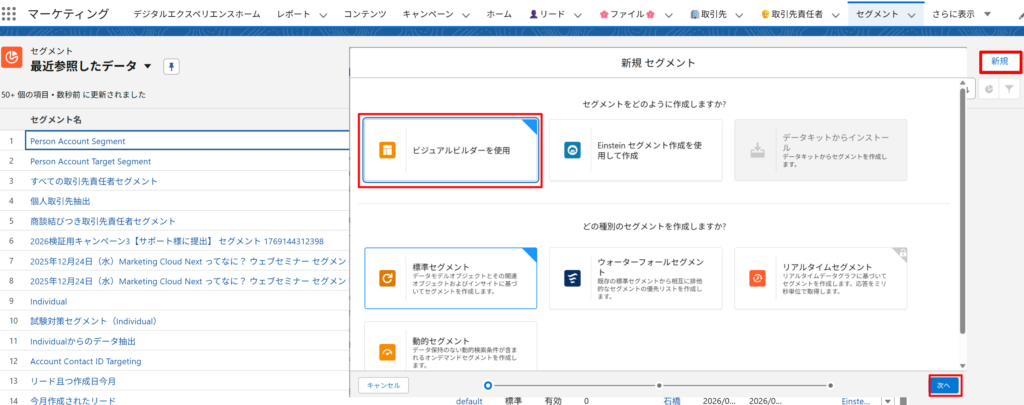1024x405 pixels.
Task: Open the Account Contact ID Targeting link
Action: pyautogui.click(x=86, y=361)
